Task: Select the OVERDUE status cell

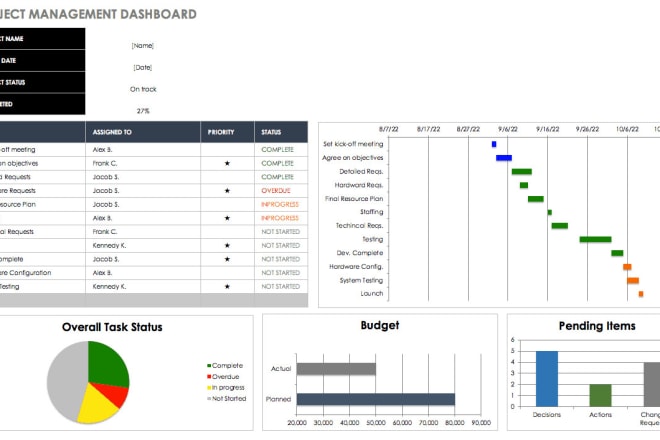Action: point(281,191)
